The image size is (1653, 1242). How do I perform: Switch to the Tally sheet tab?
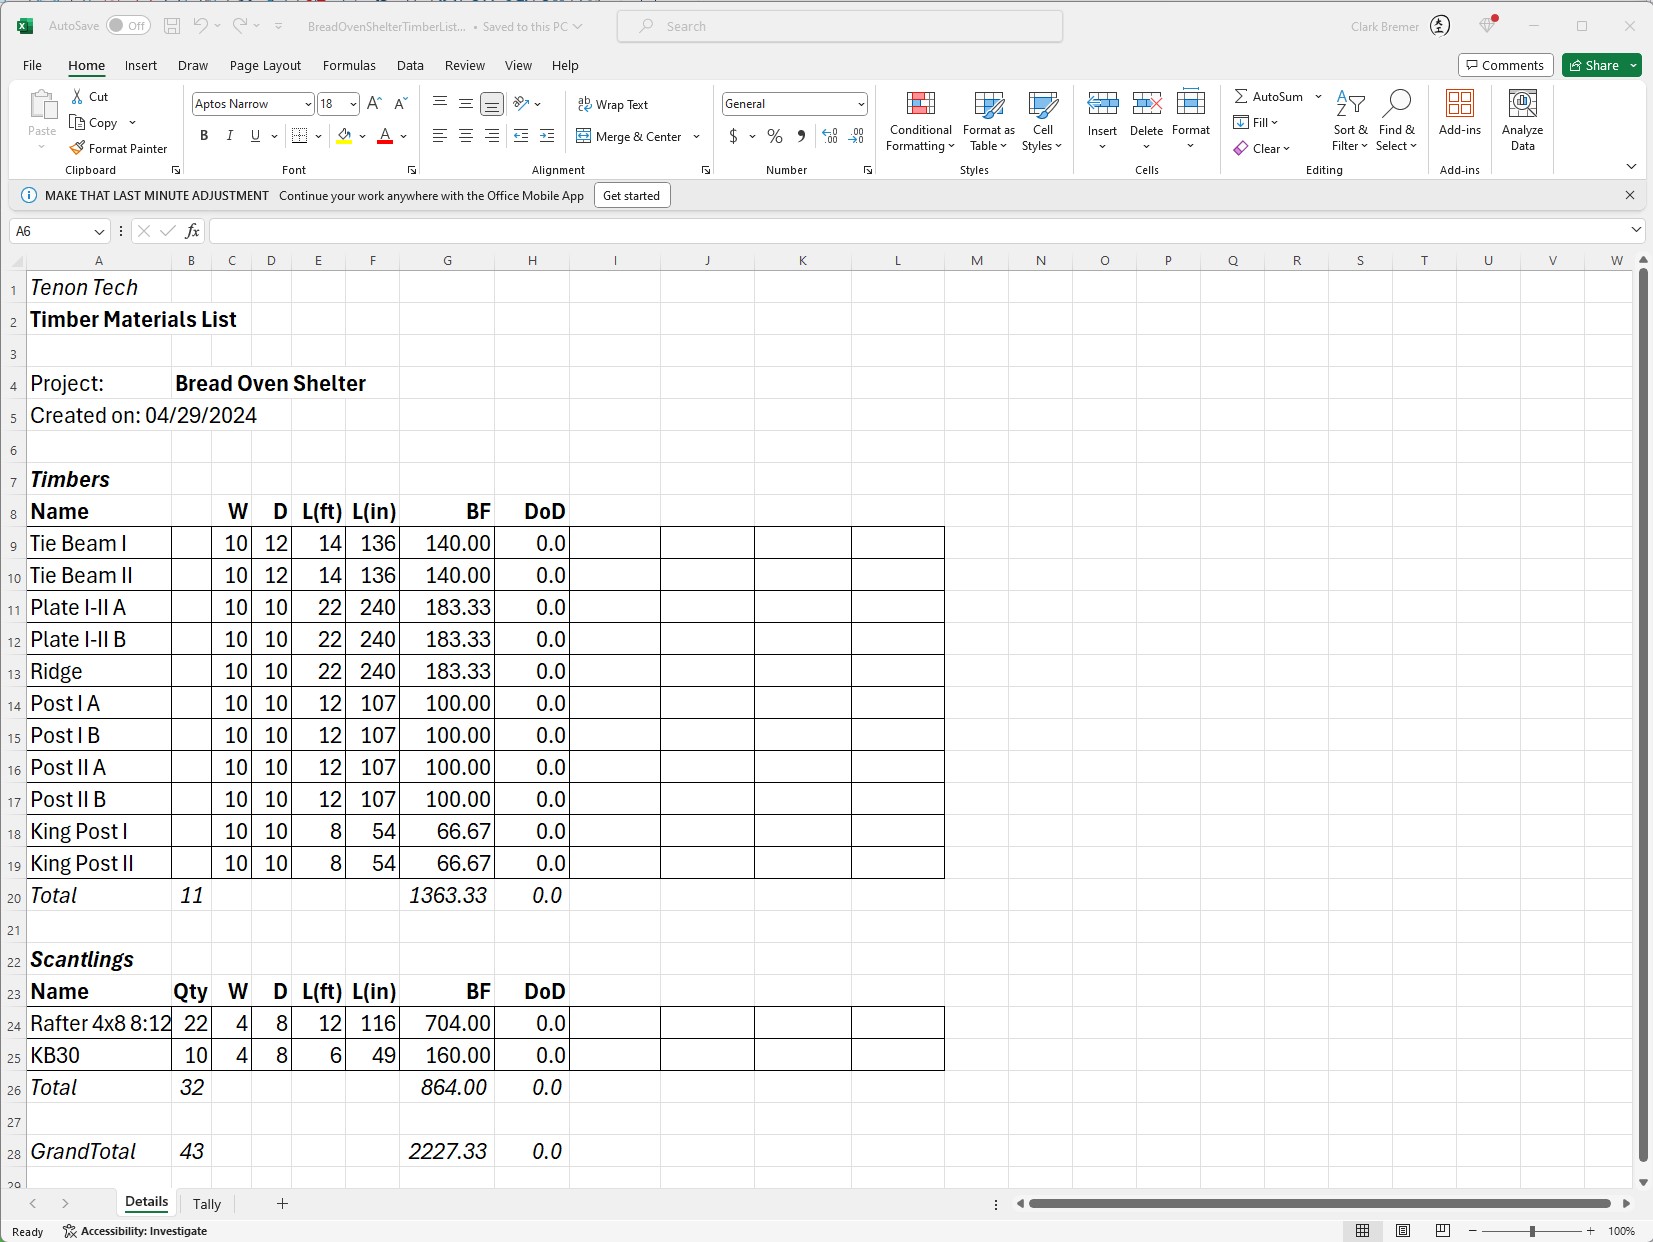pyautogui.click(x=207, y=1204)
